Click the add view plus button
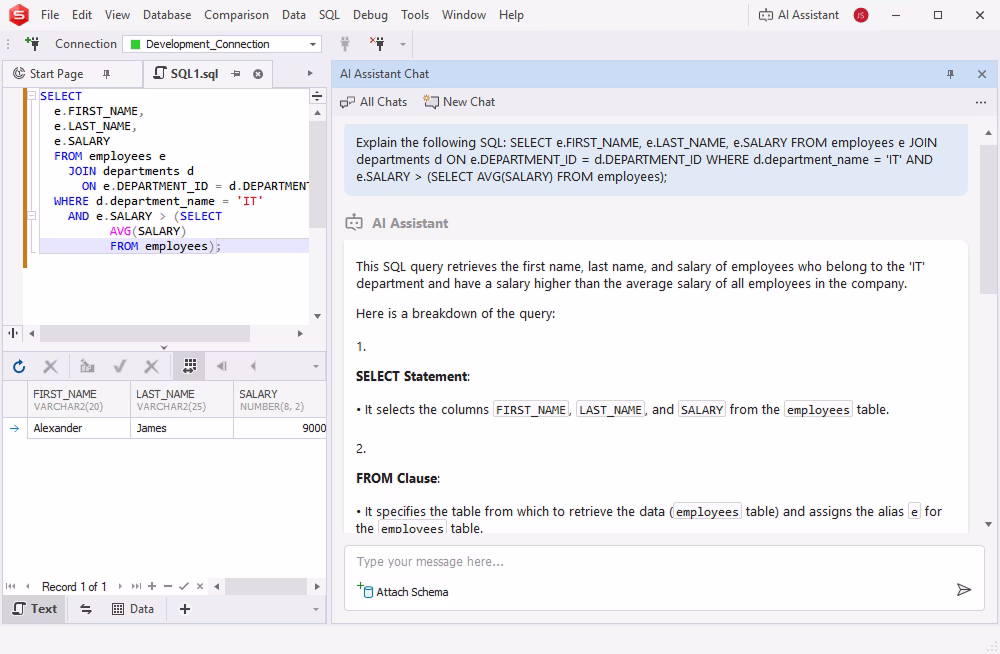 185,609
